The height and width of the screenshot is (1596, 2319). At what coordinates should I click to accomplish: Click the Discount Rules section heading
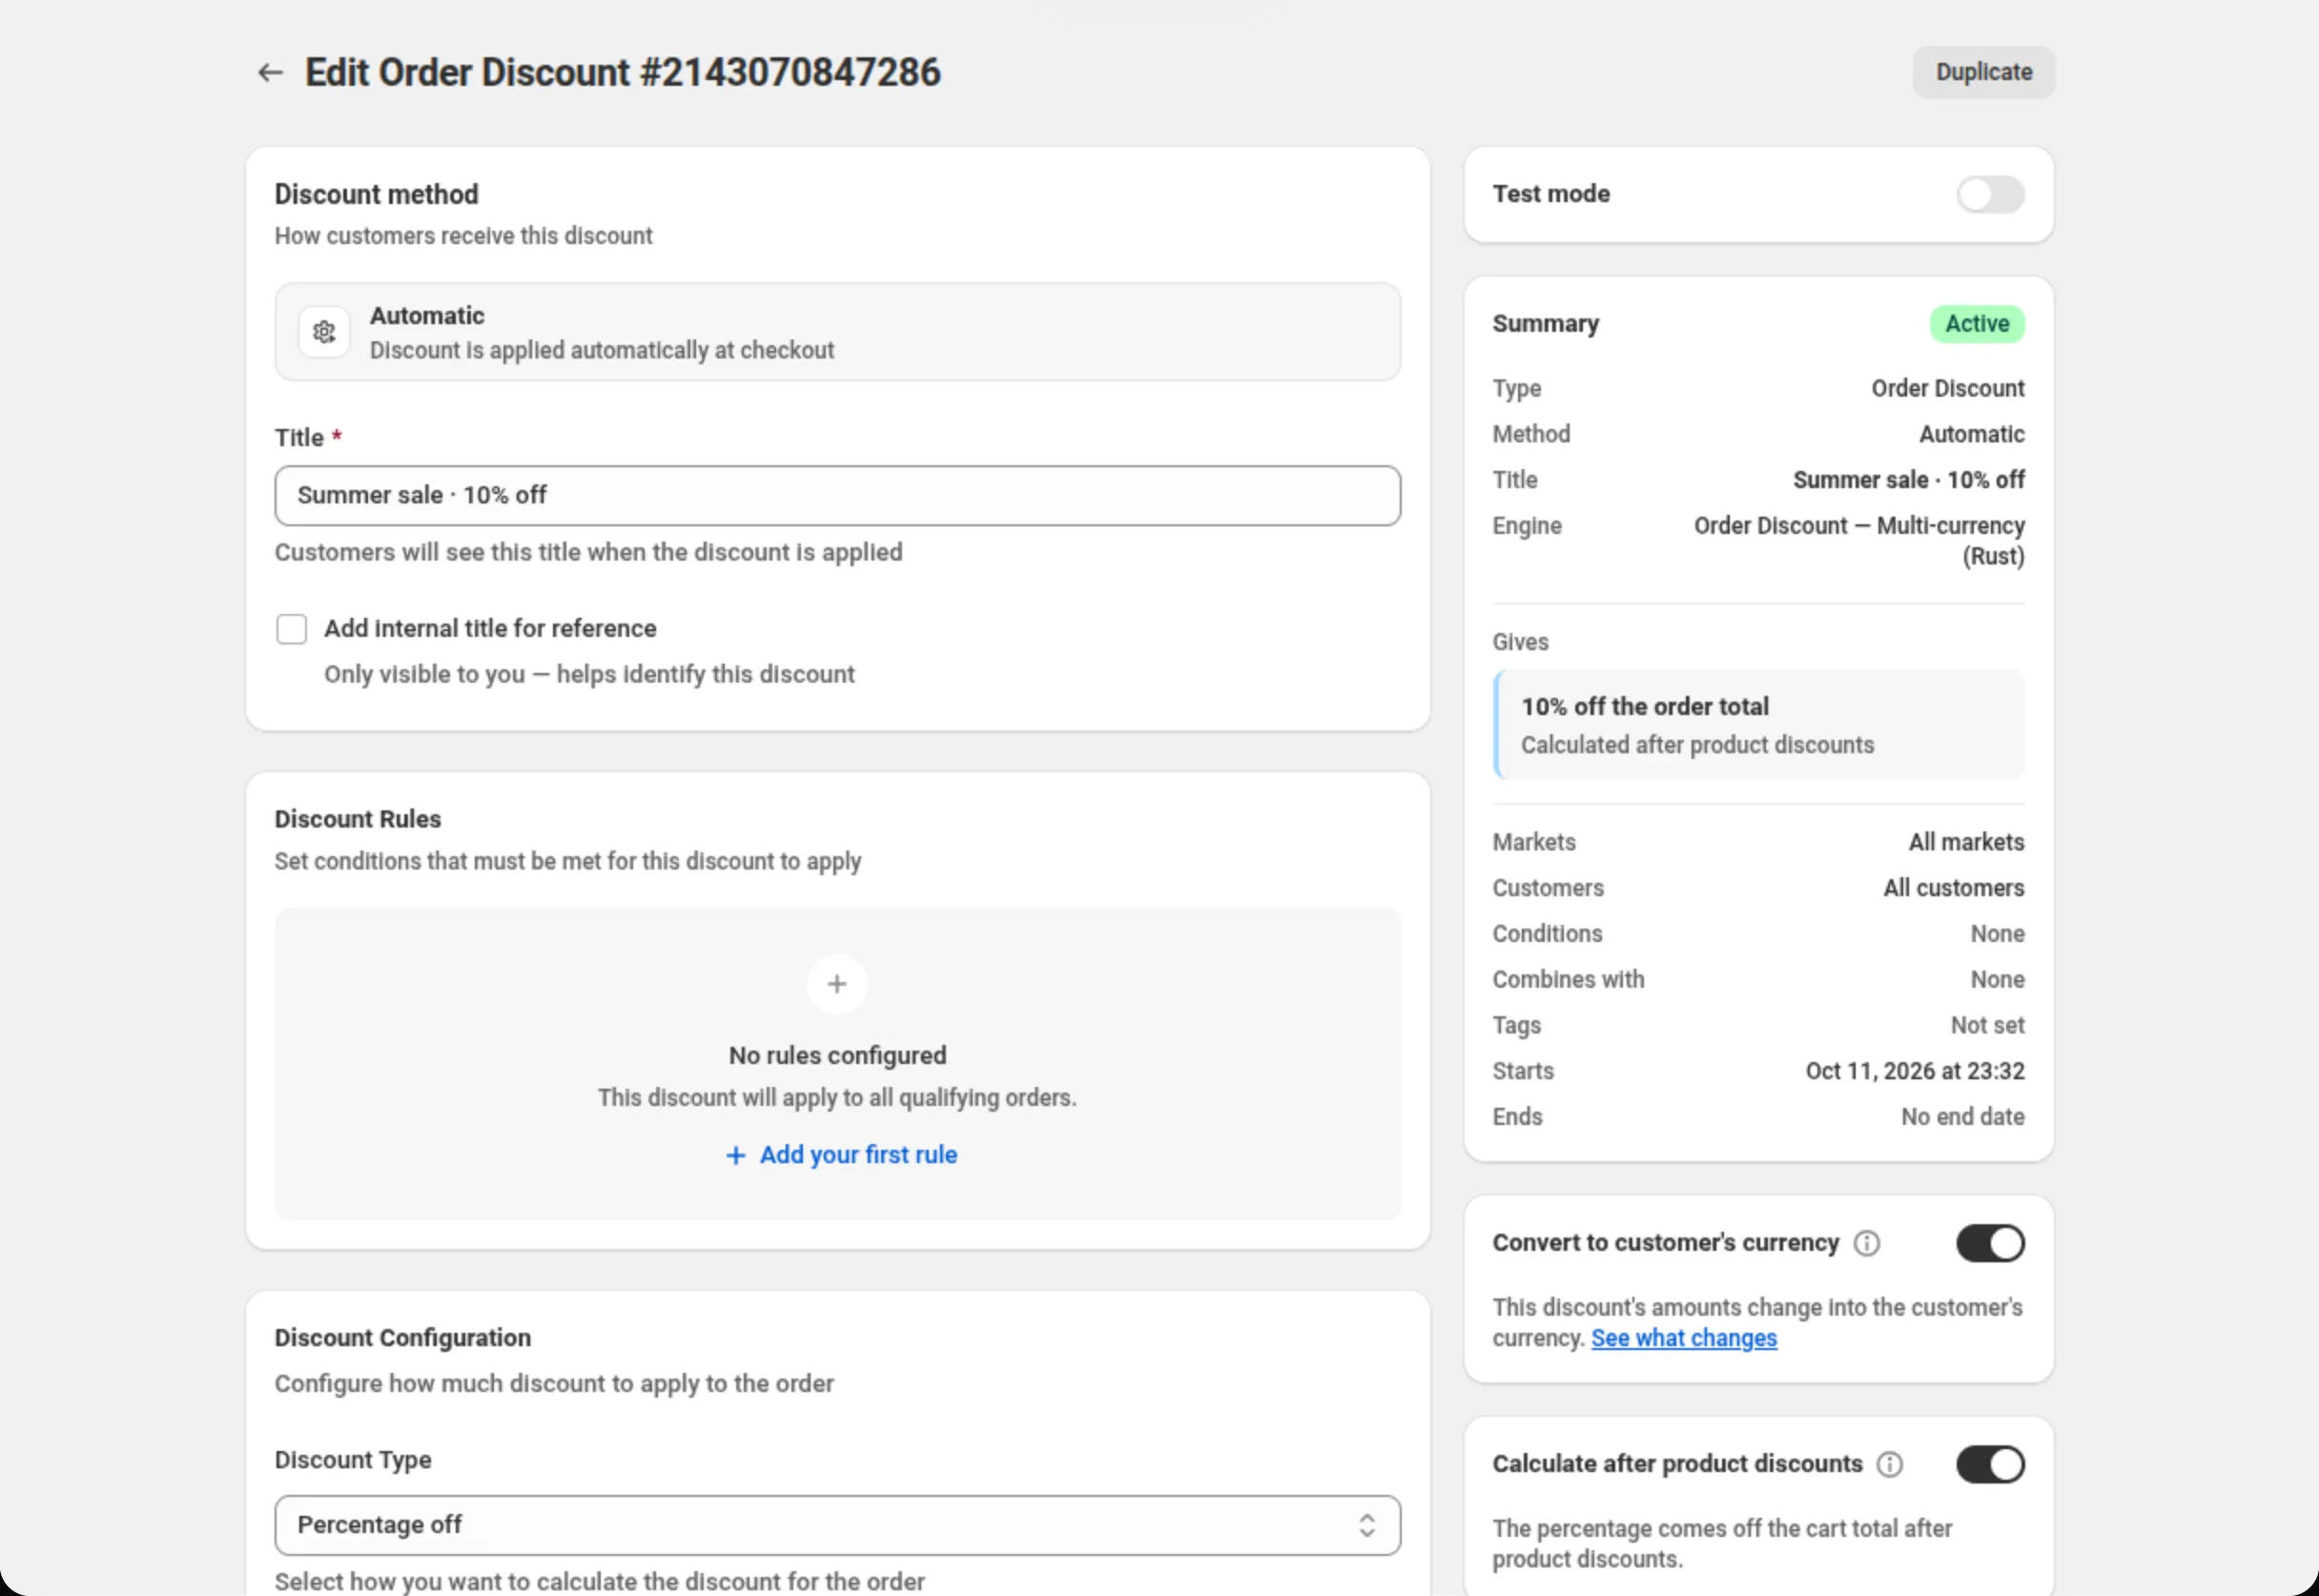358,819
